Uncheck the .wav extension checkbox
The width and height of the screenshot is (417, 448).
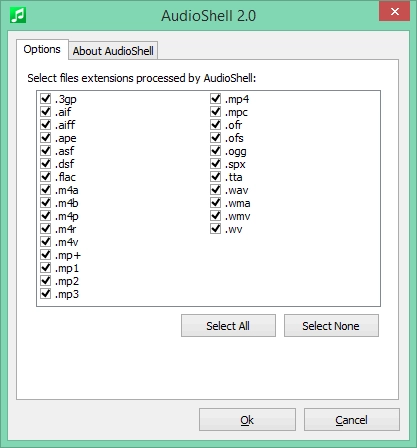(x=216, y=190)
